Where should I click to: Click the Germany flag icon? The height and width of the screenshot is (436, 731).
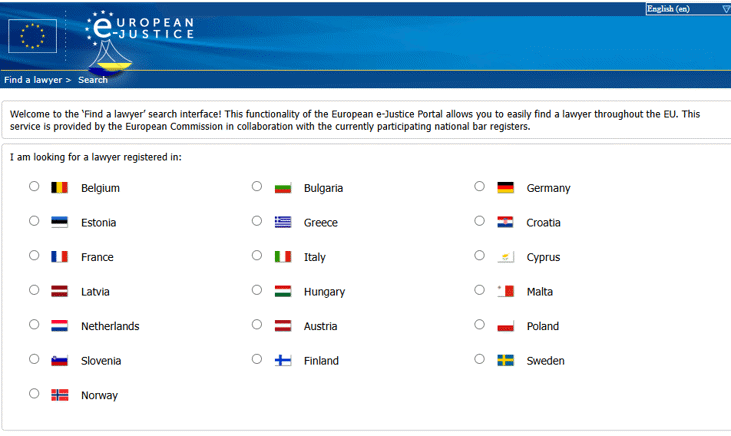pos(505,187)
